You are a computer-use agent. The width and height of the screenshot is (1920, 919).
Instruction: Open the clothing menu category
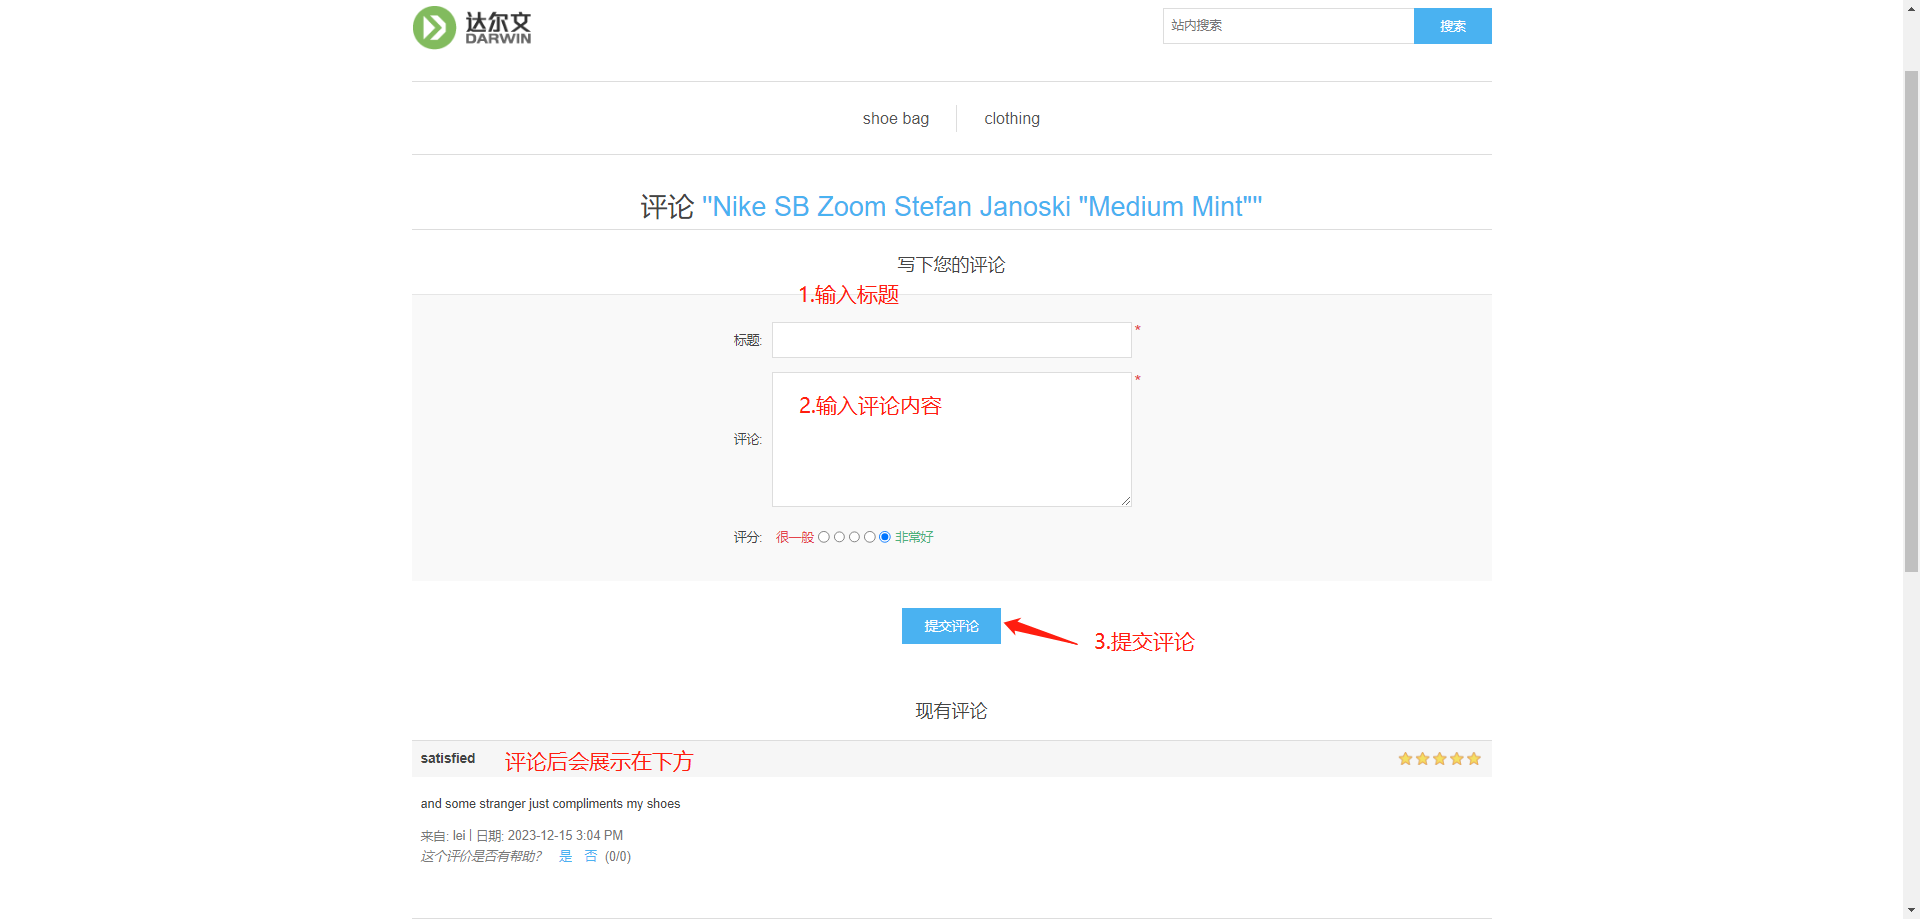[x=1011, y=119]
